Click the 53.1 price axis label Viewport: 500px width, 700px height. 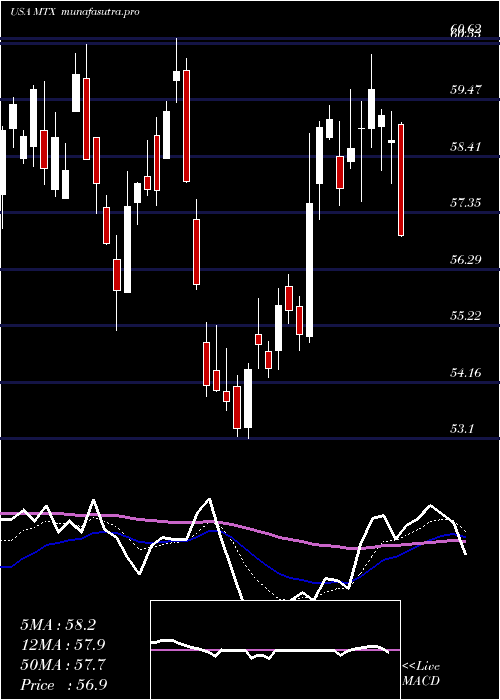(462, 429)
